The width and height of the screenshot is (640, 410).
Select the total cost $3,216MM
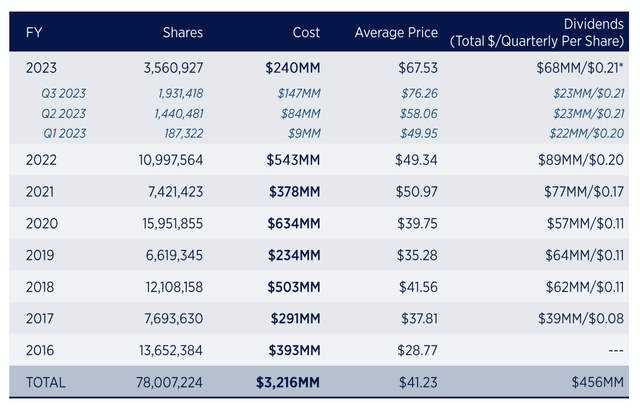[x=288, y=383]
